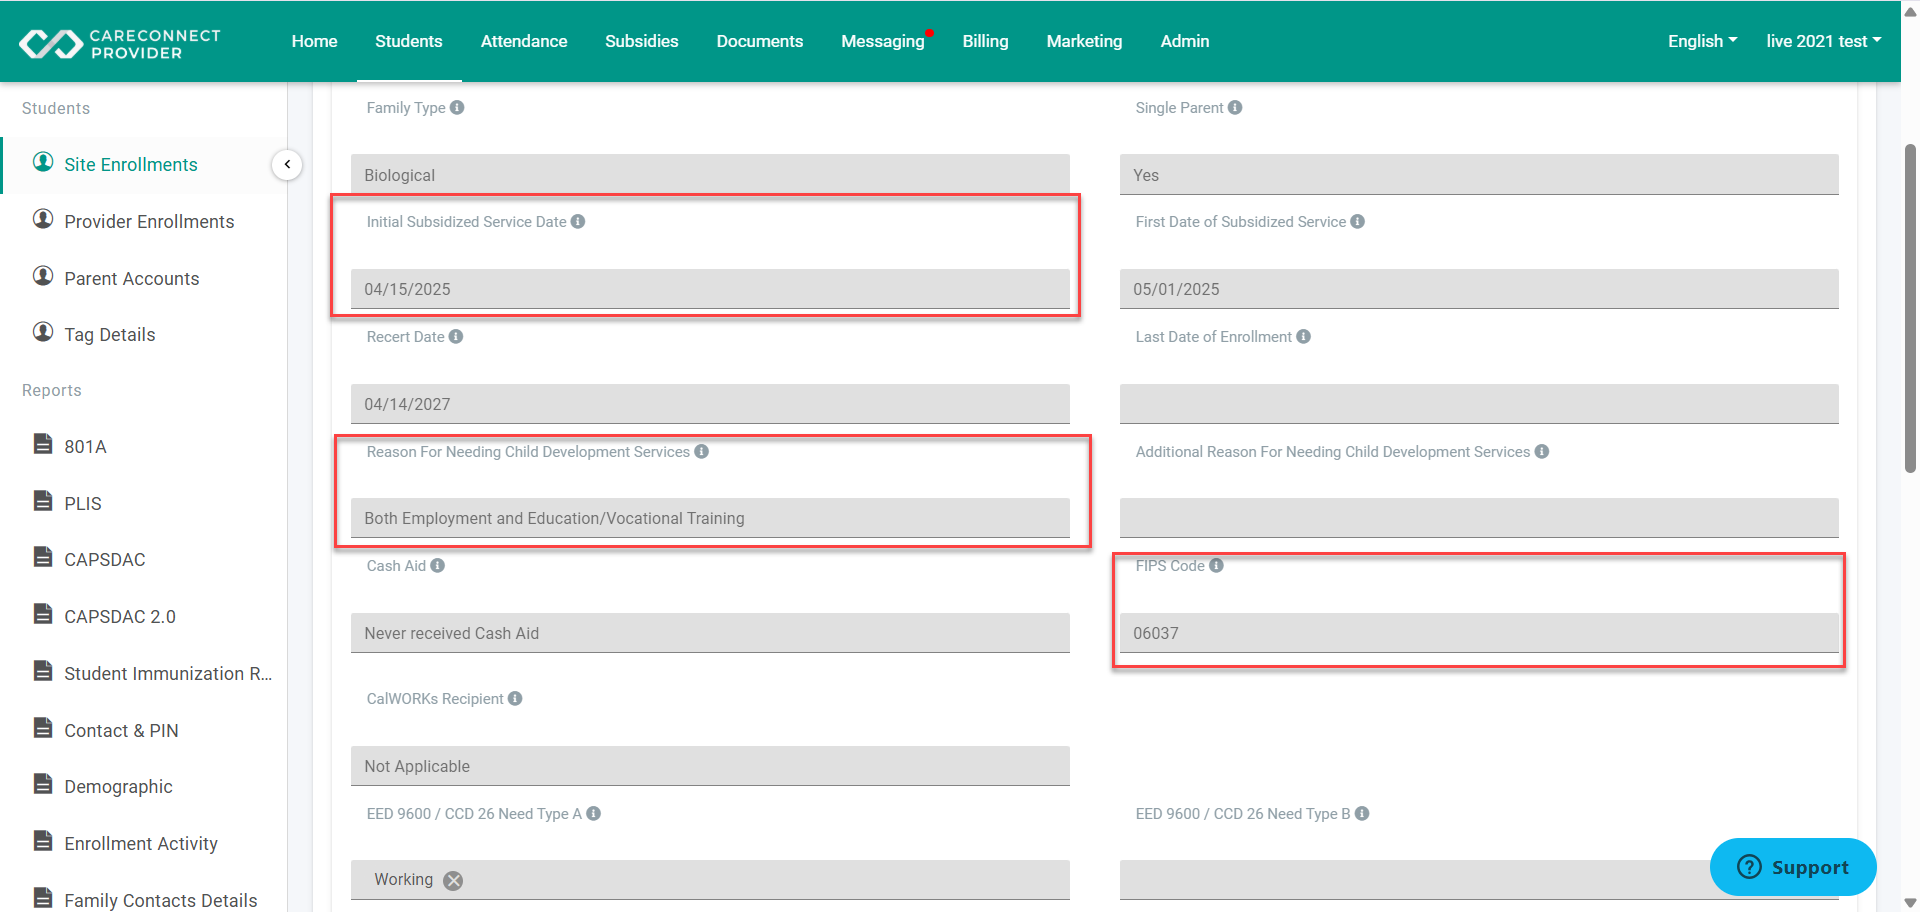Click info icon next to Family Type
The height and width of the screenshot is (912, 1920).
[457, 108]
